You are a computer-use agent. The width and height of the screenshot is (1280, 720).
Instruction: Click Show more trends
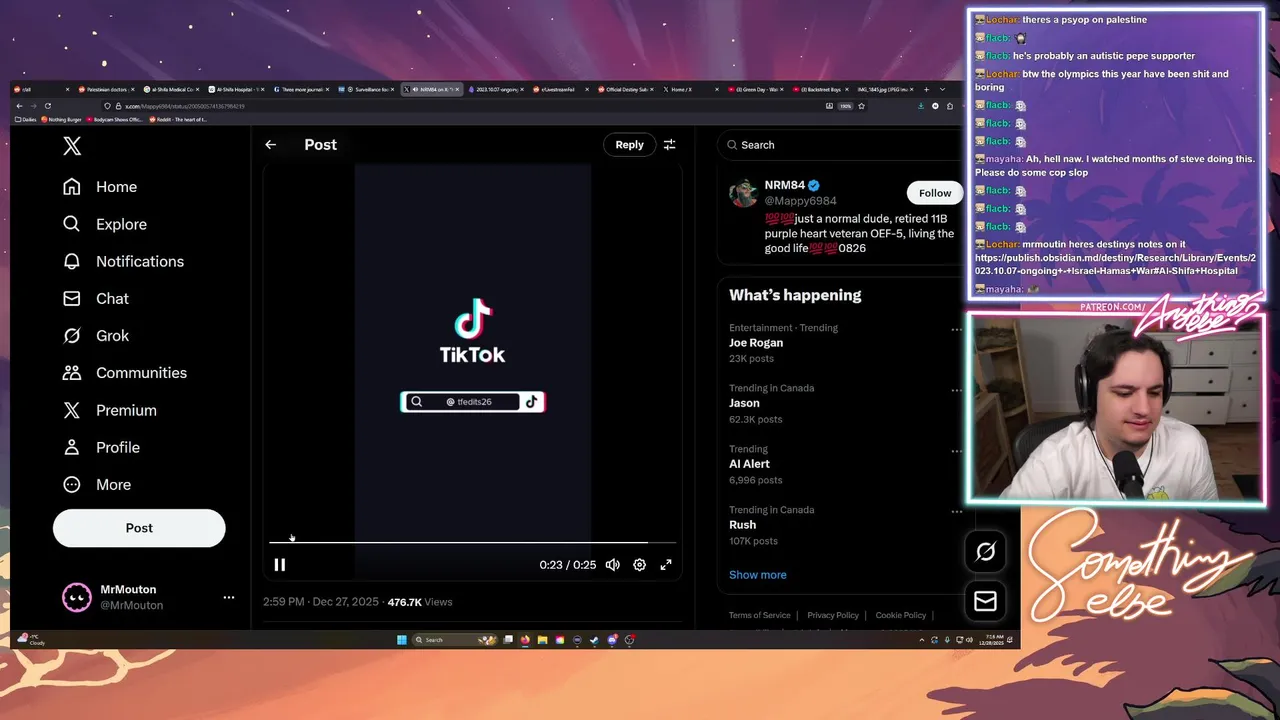pos(757,575)
